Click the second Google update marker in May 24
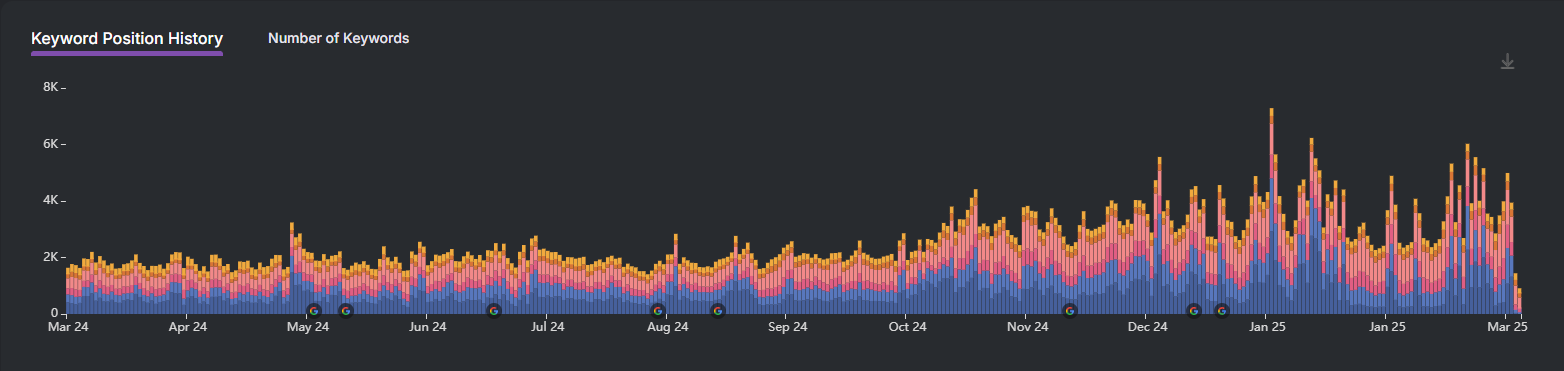 (346, 311)
